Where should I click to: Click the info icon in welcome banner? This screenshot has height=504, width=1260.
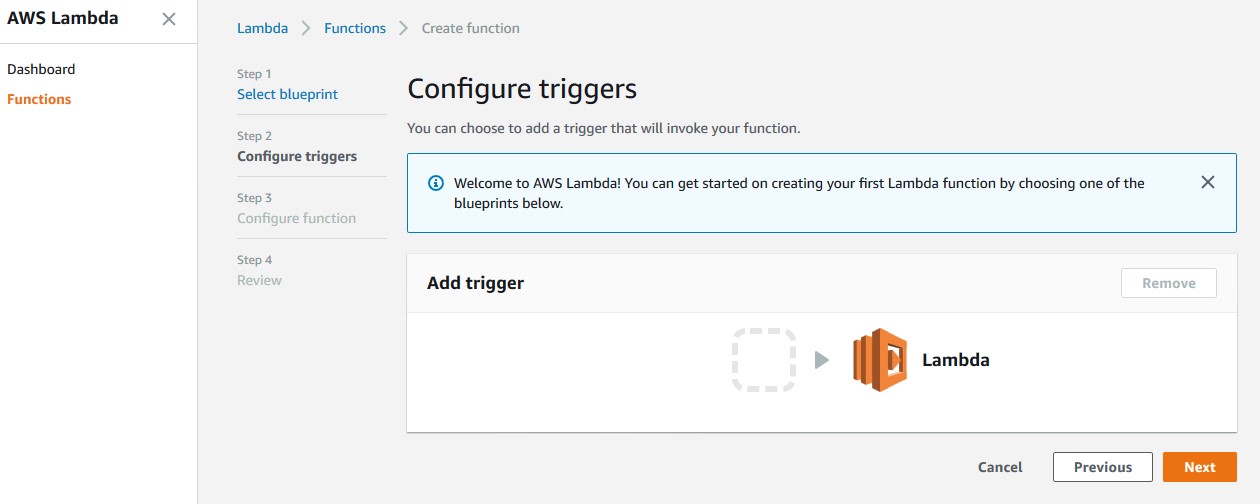pyautogui.click(x=436, y=183)
